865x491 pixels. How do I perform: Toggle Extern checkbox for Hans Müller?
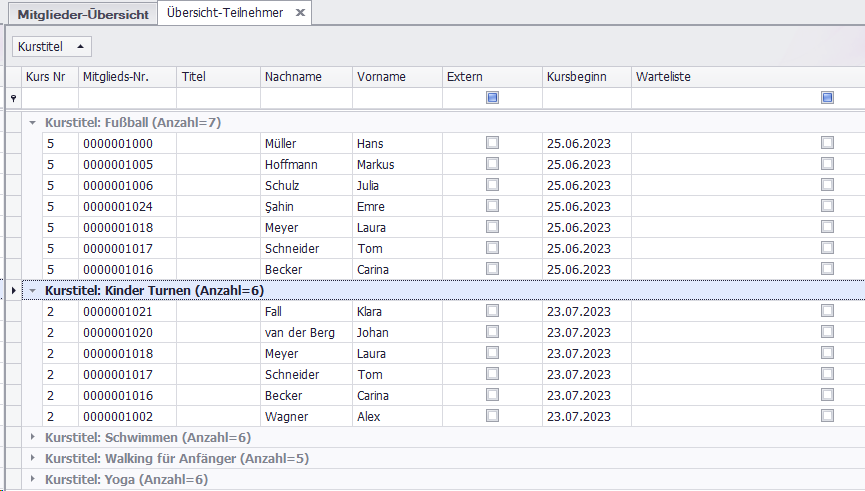[492, 143]
